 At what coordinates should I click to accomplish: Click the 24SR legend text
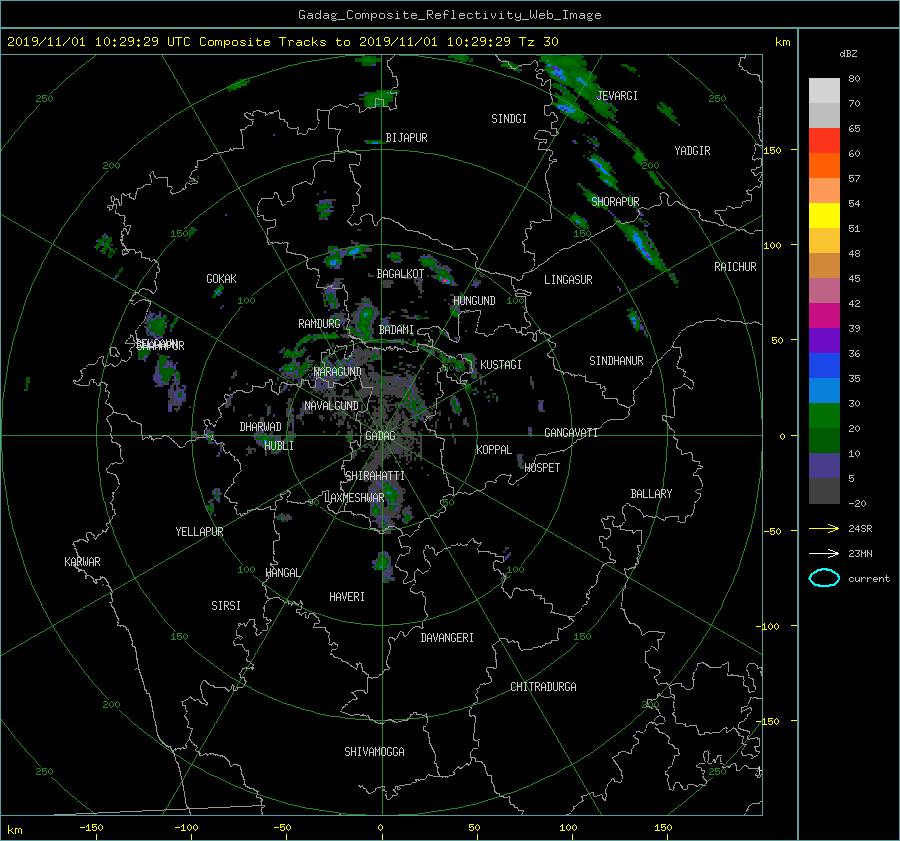click(860, 529)
